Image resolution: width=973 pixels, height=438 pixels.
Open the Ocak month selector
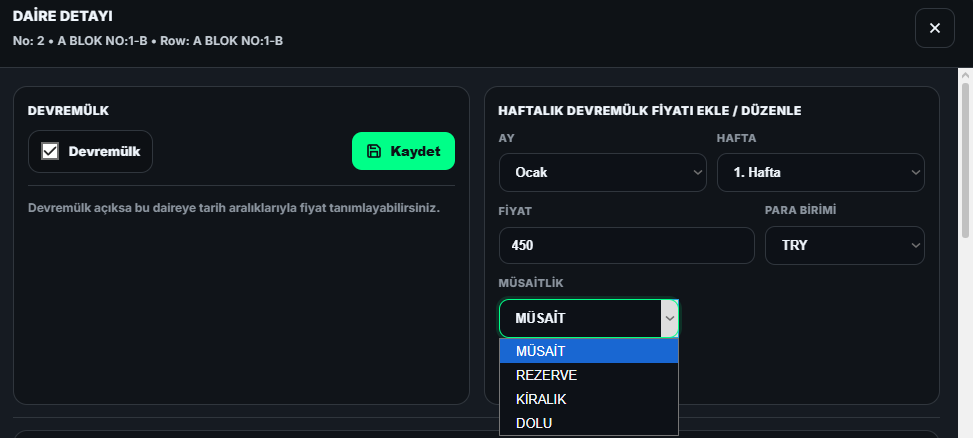[602, 172]
